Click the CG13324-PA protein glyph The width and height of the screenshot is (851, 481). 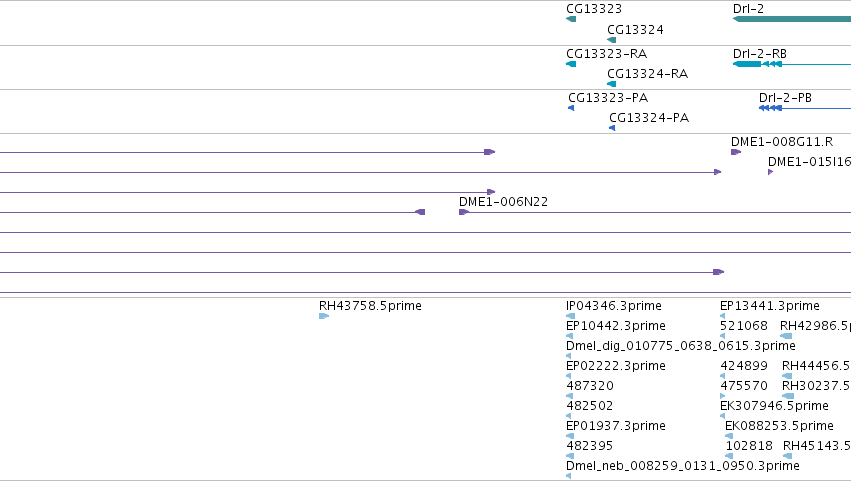tap(612, 128)
